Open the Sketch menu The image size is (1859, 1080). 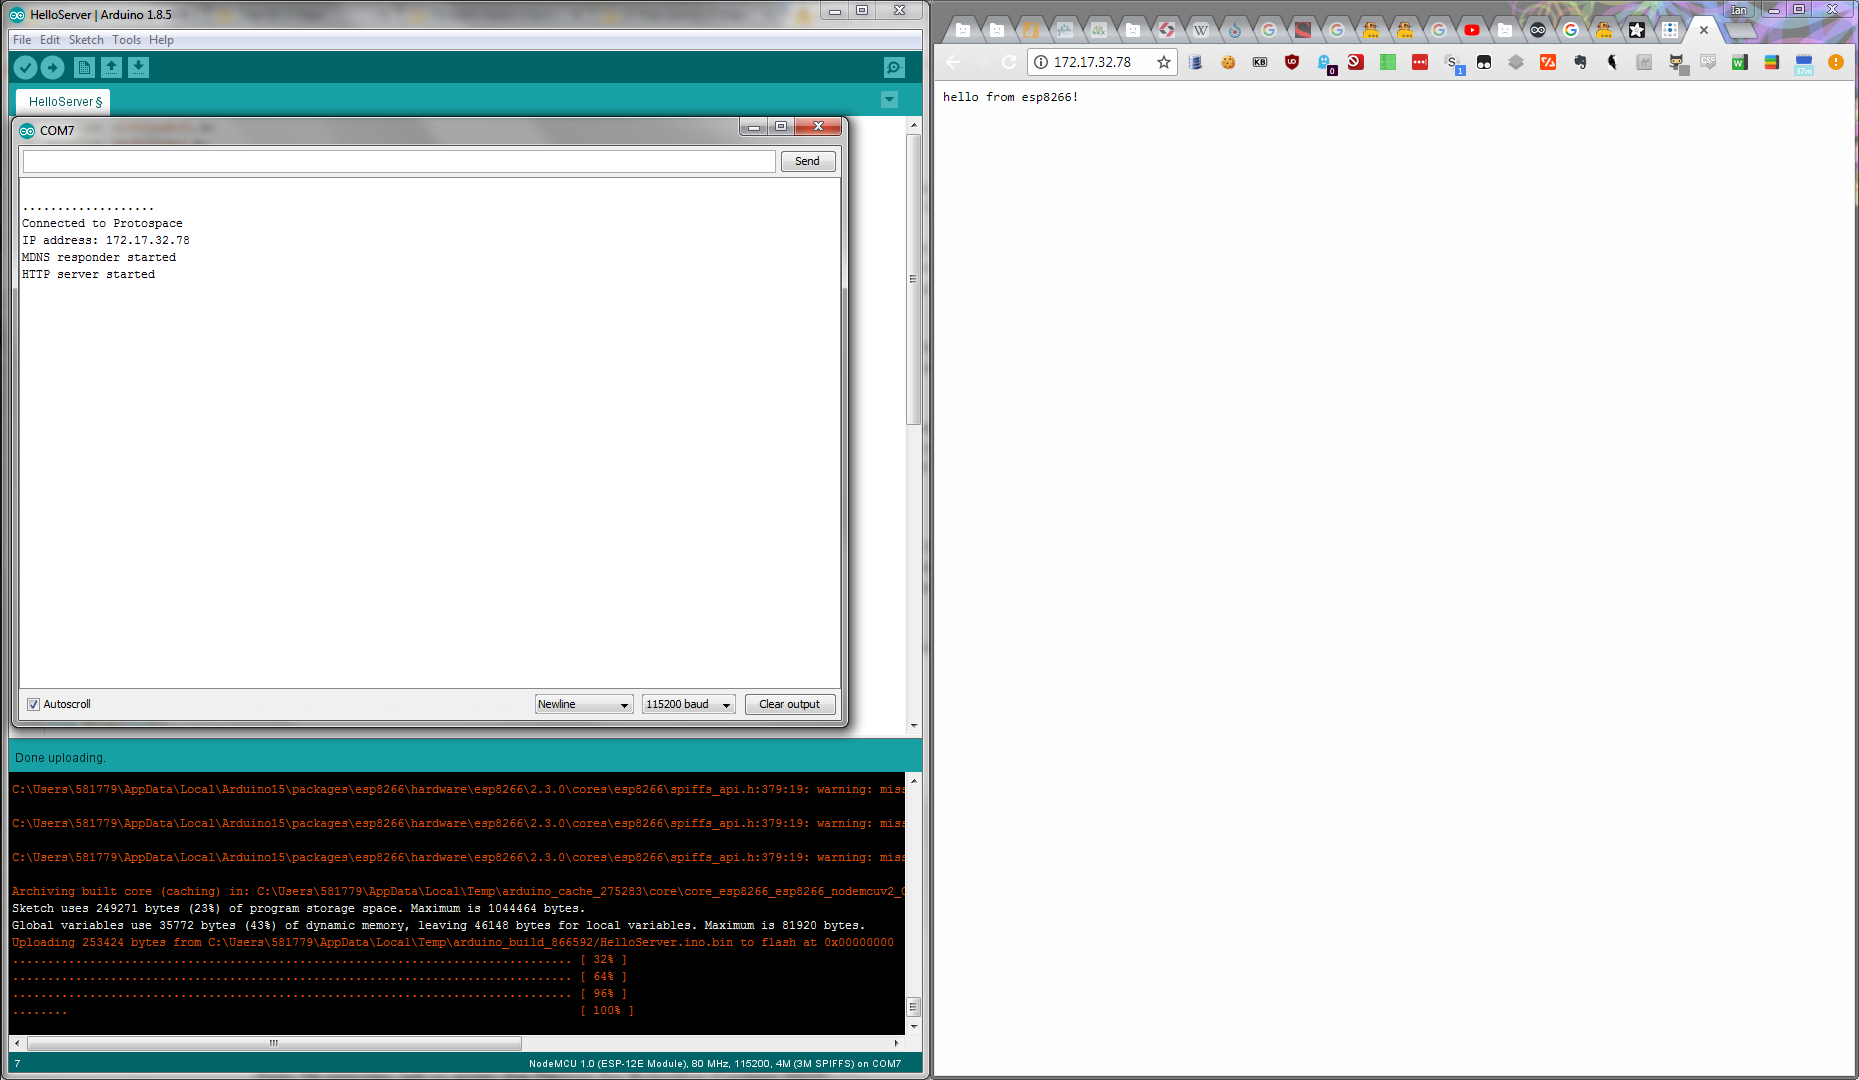[86, 40]
